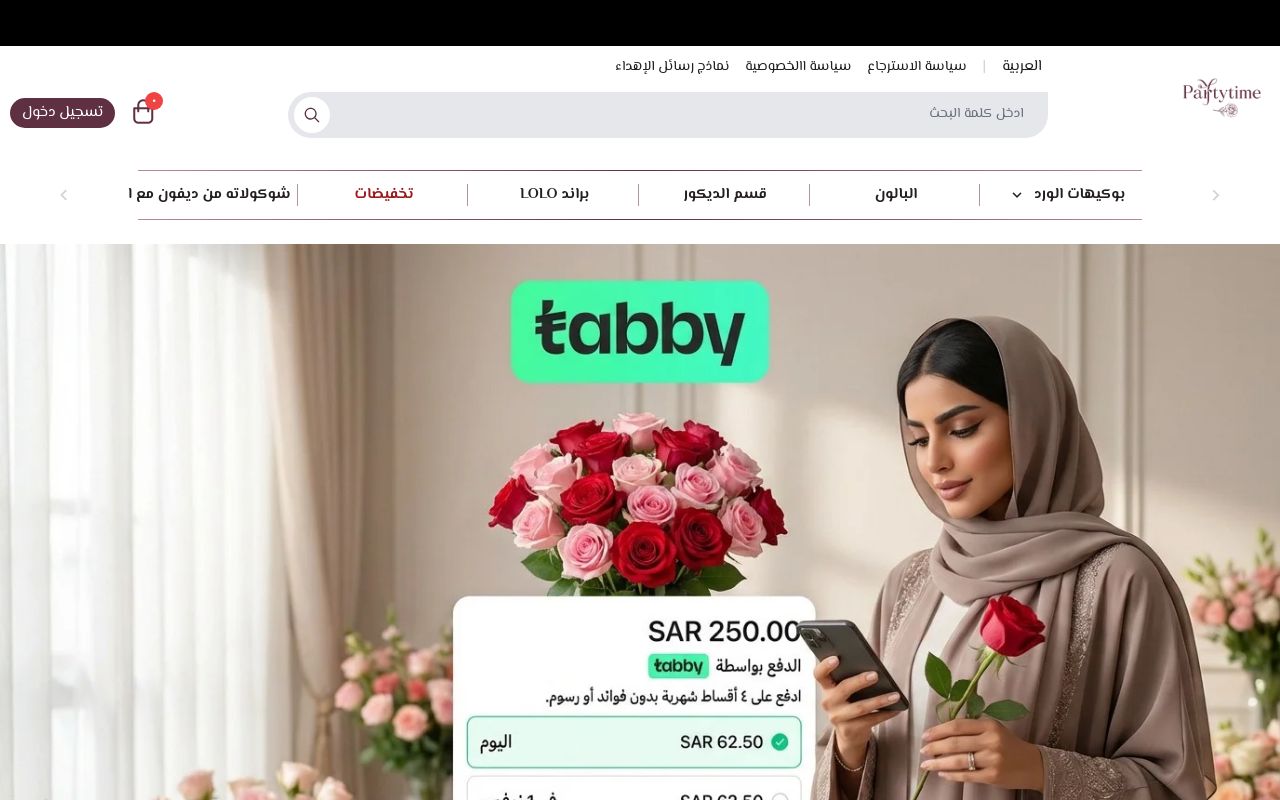The height and width of the screenshot is (800, 1280).
Task: Open the سياسة الاسترجاع link
Action: pyautogui.click(x=917, y=66)
